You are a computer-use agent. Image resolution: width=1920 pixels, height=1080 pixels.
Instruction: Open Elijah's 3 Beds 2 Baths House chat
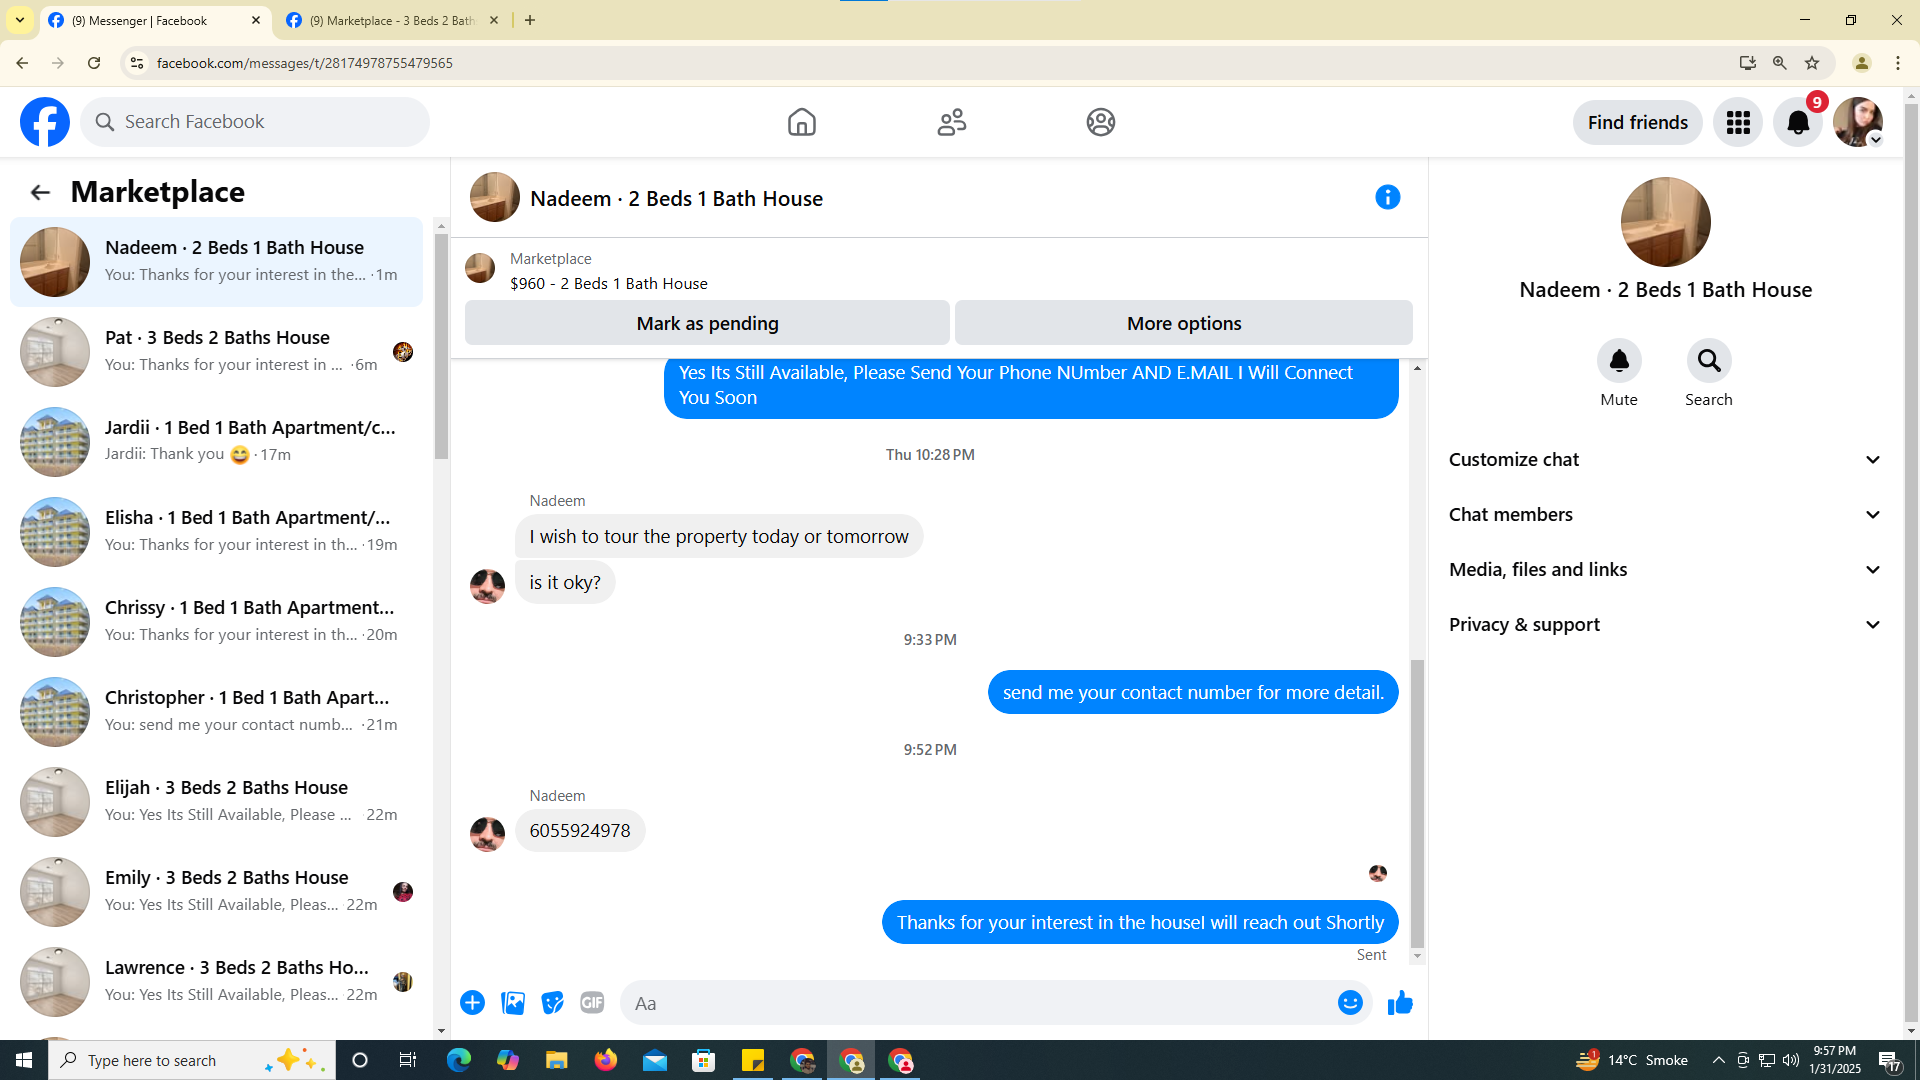pos(216,802)
